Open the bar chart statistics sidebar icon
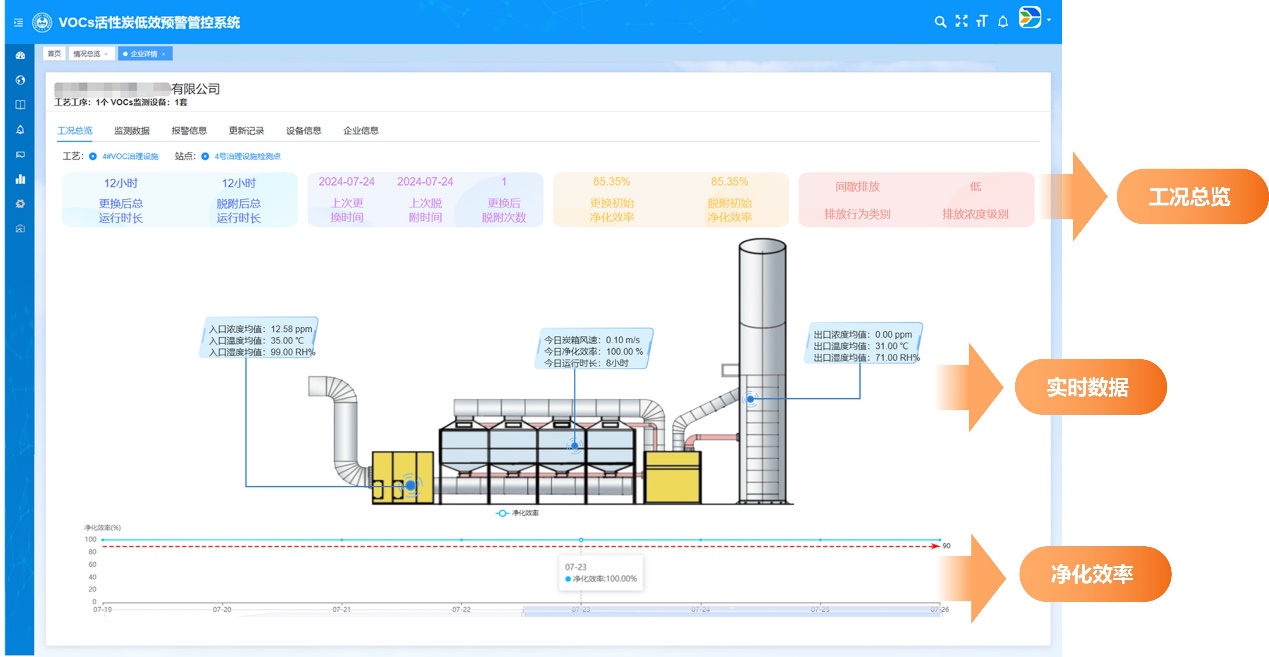 click(20, 179)
